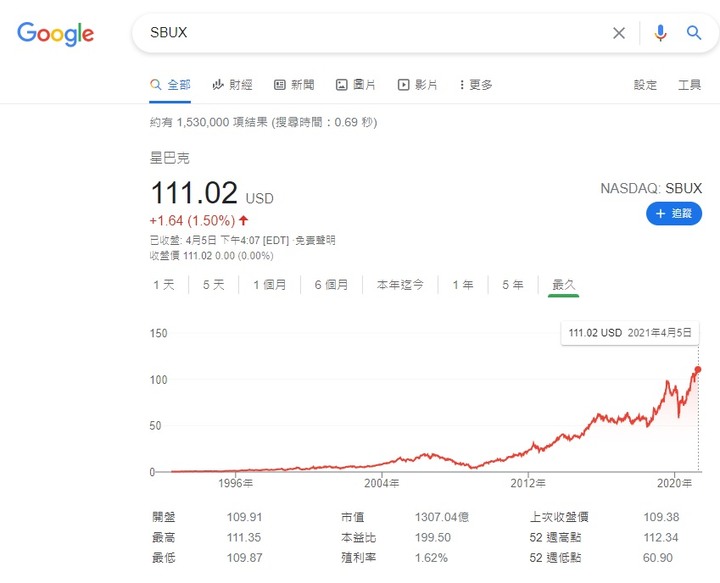Click the red endpoint marker on chart
720x583 pixels.
pyautogui.click(x=698, y=370)
